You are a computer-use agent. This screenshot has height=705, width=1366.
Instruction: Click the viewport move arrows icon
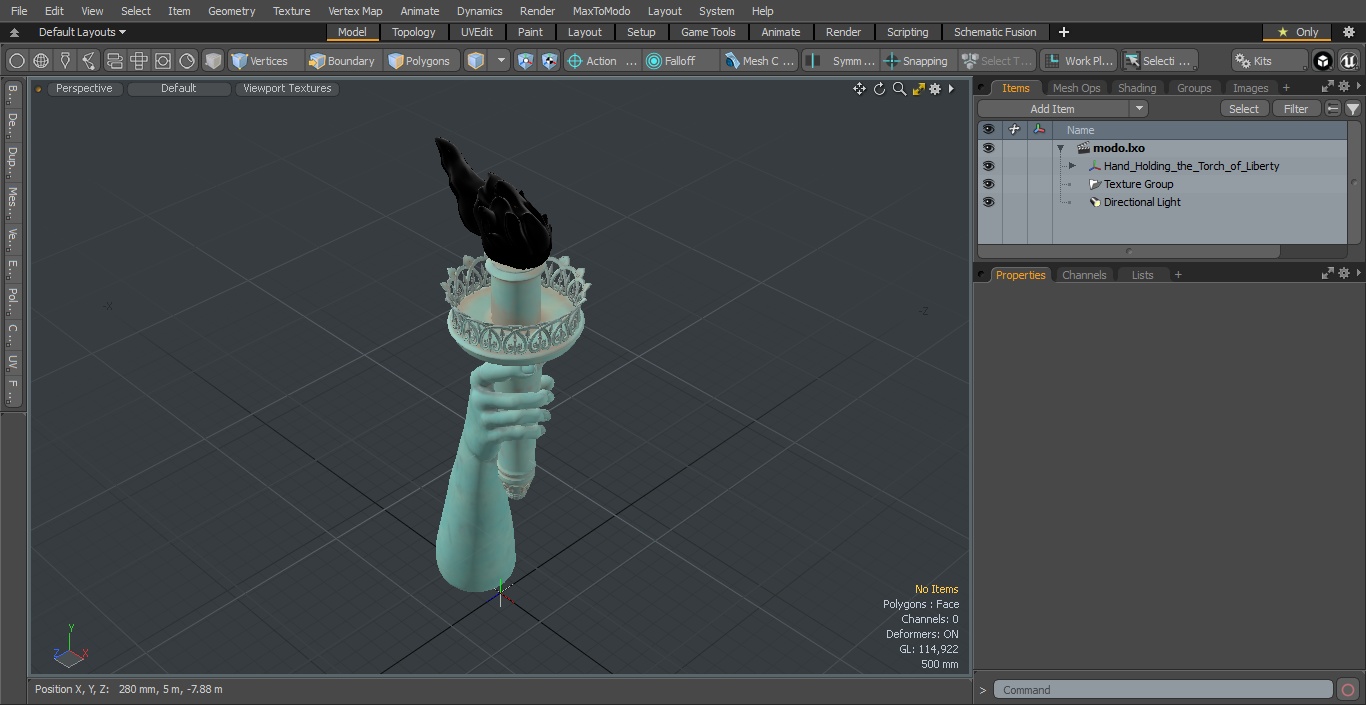[859, 89]
